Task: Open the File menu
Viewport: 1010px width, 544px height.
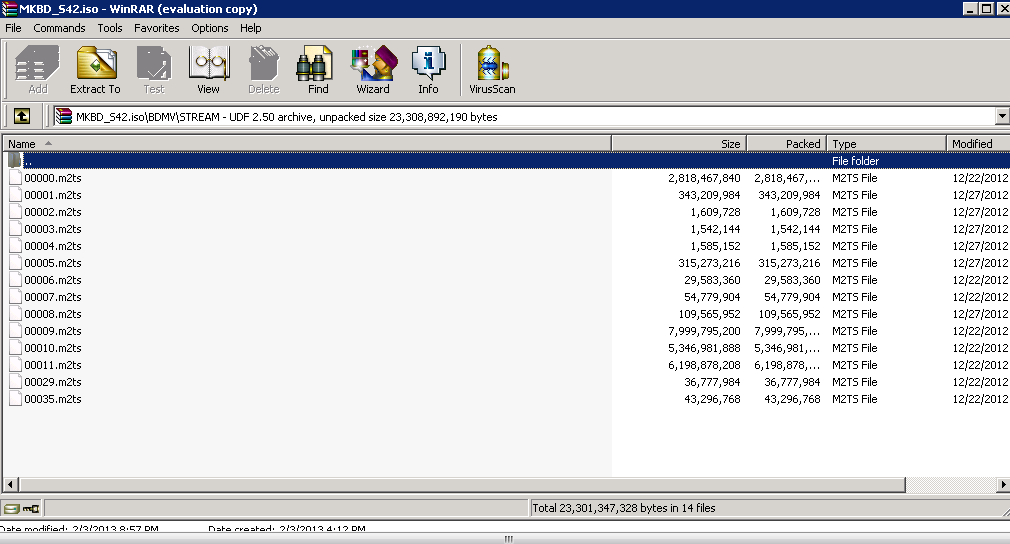Action: (14, 28)
